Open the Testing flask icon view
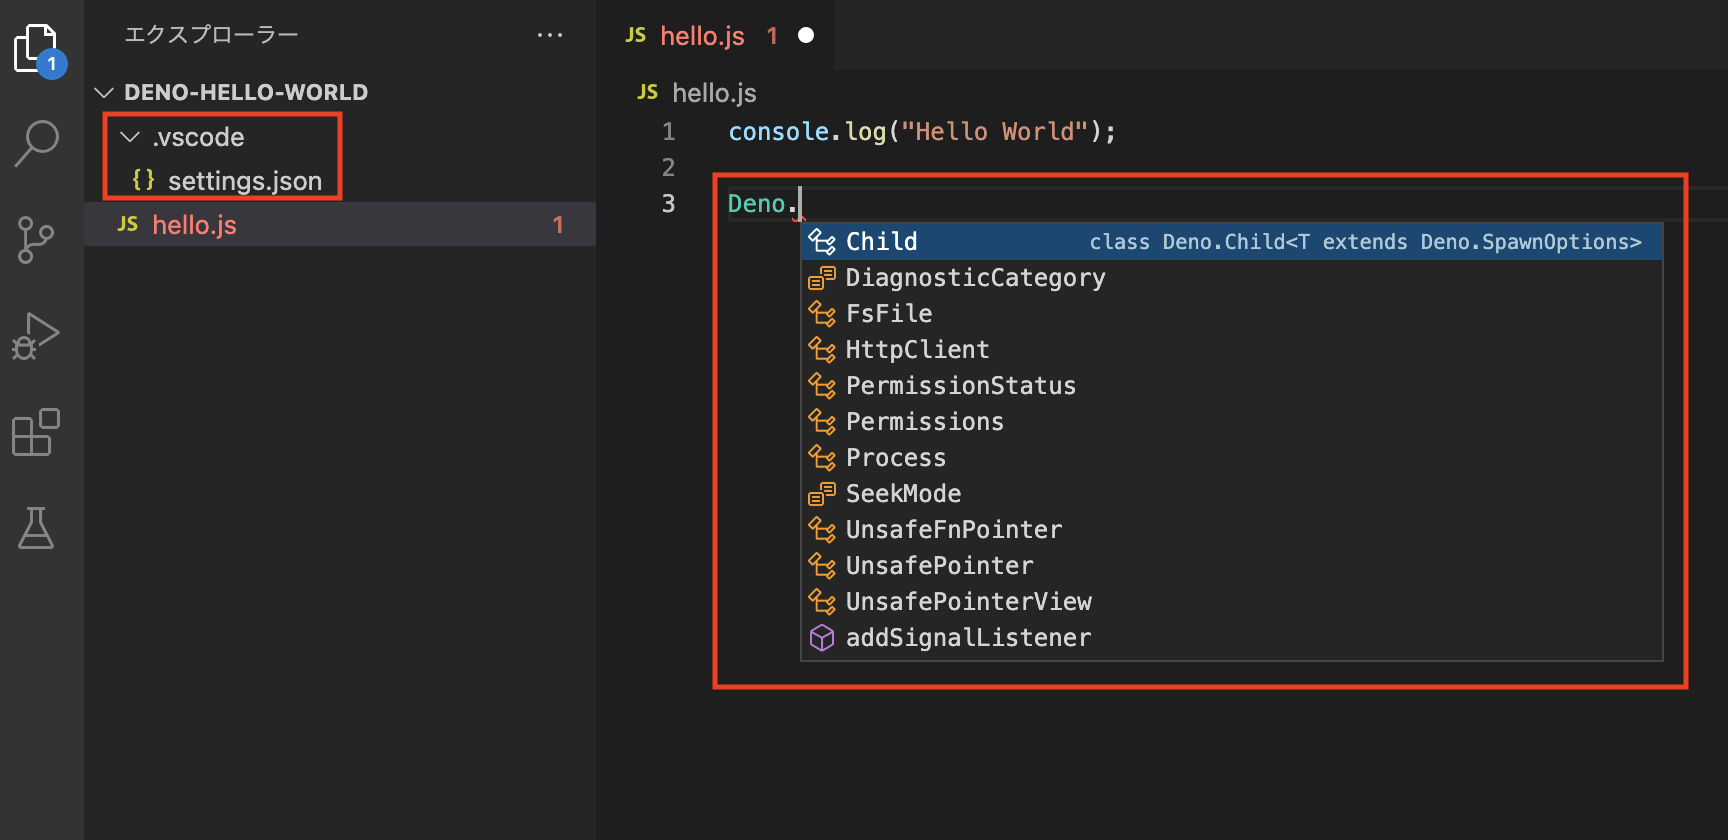Image resolution: width=1728 pixels, height=840 pixels. coord(37,528)
